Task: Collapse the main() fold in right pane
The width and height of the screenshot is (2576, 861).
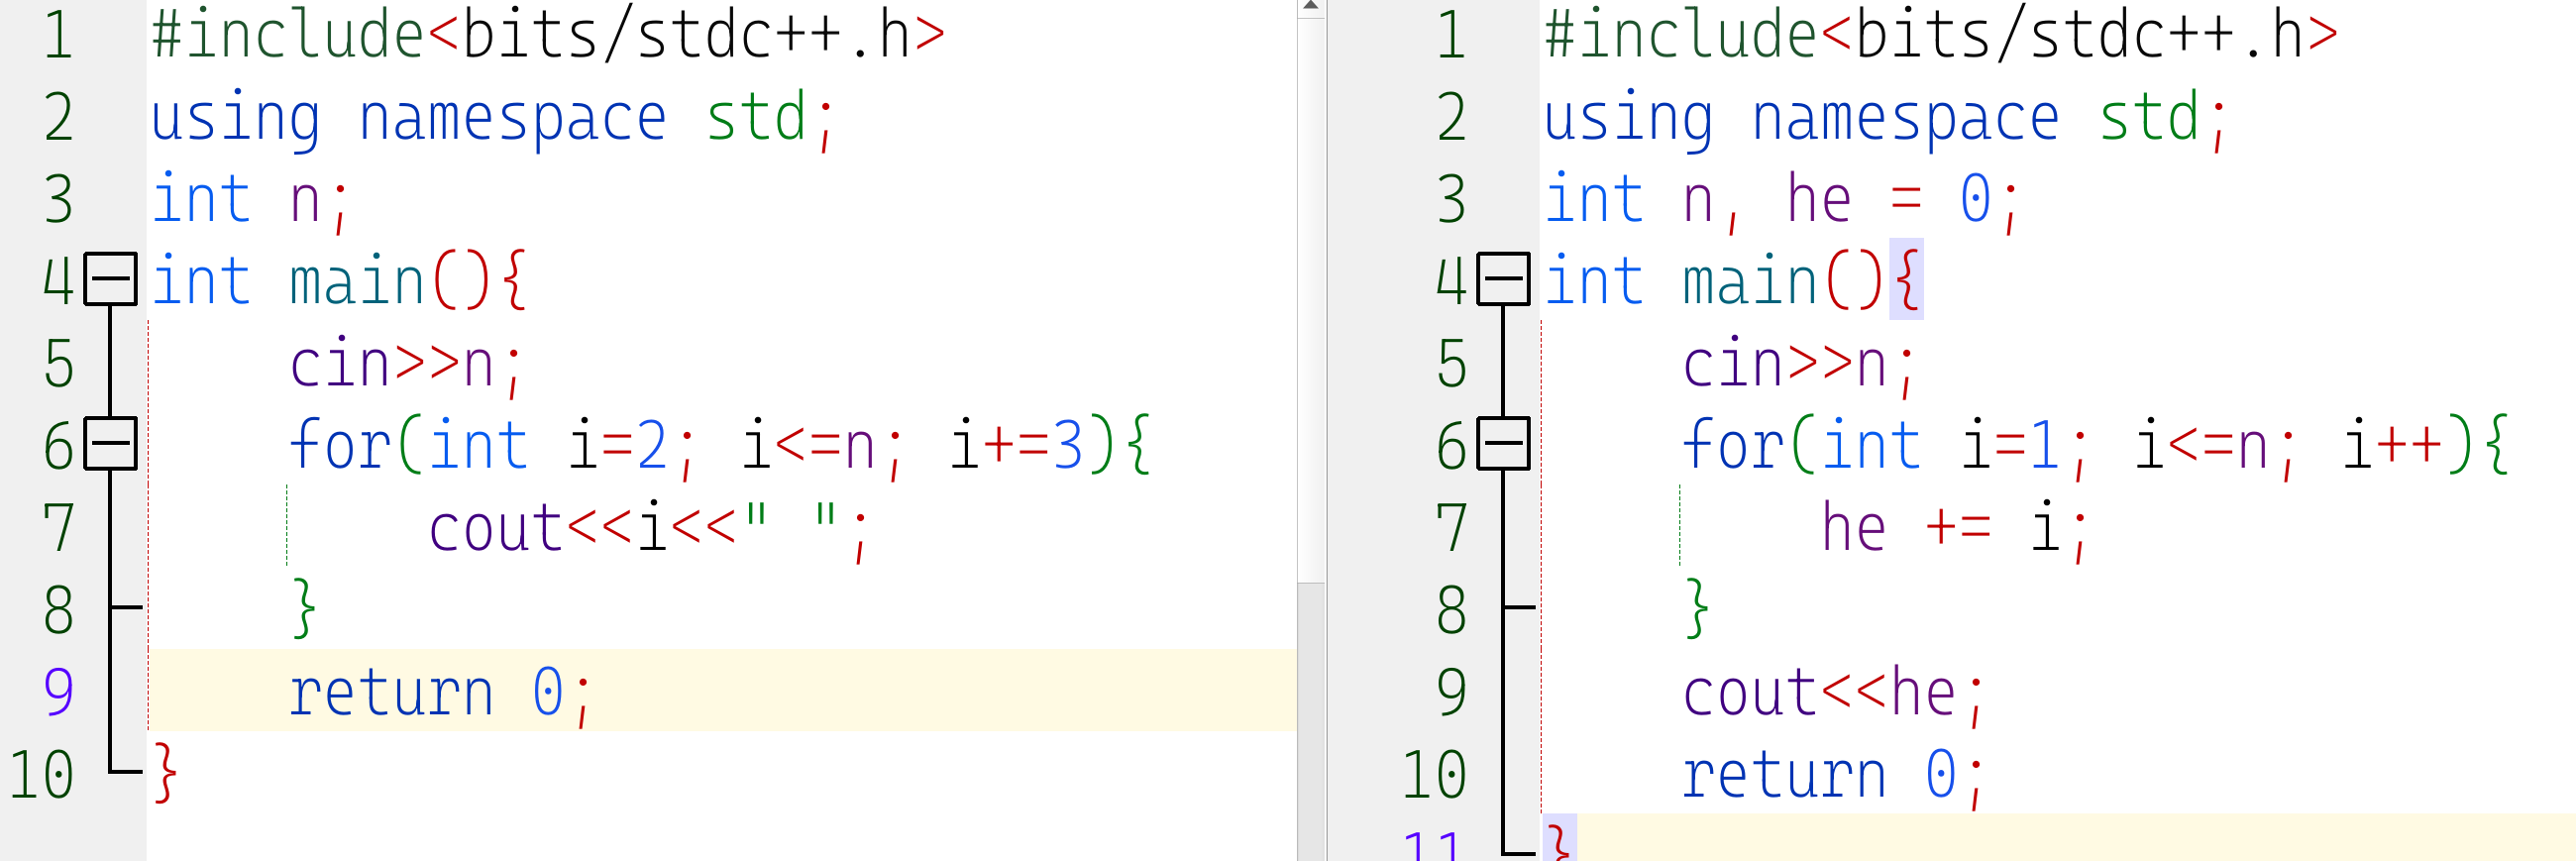Action: coord(1503,279)
